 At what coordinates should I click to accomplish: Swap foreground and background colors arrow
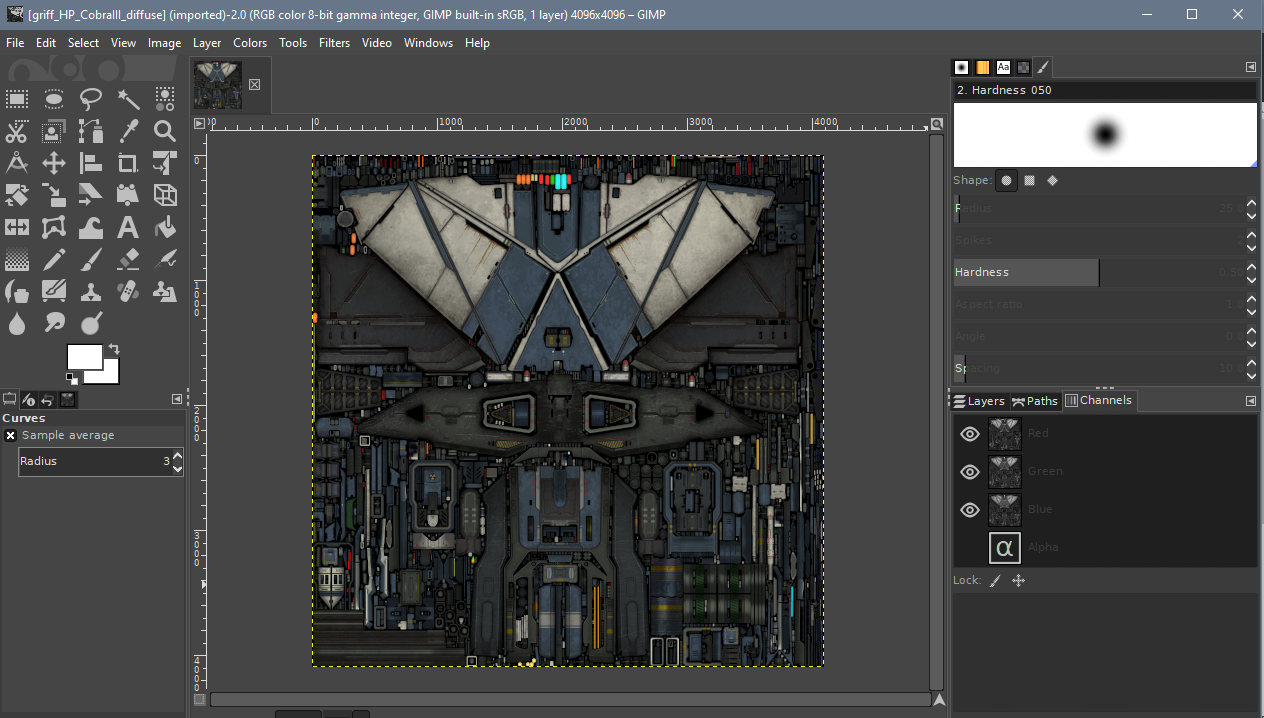tap(114, 349)
